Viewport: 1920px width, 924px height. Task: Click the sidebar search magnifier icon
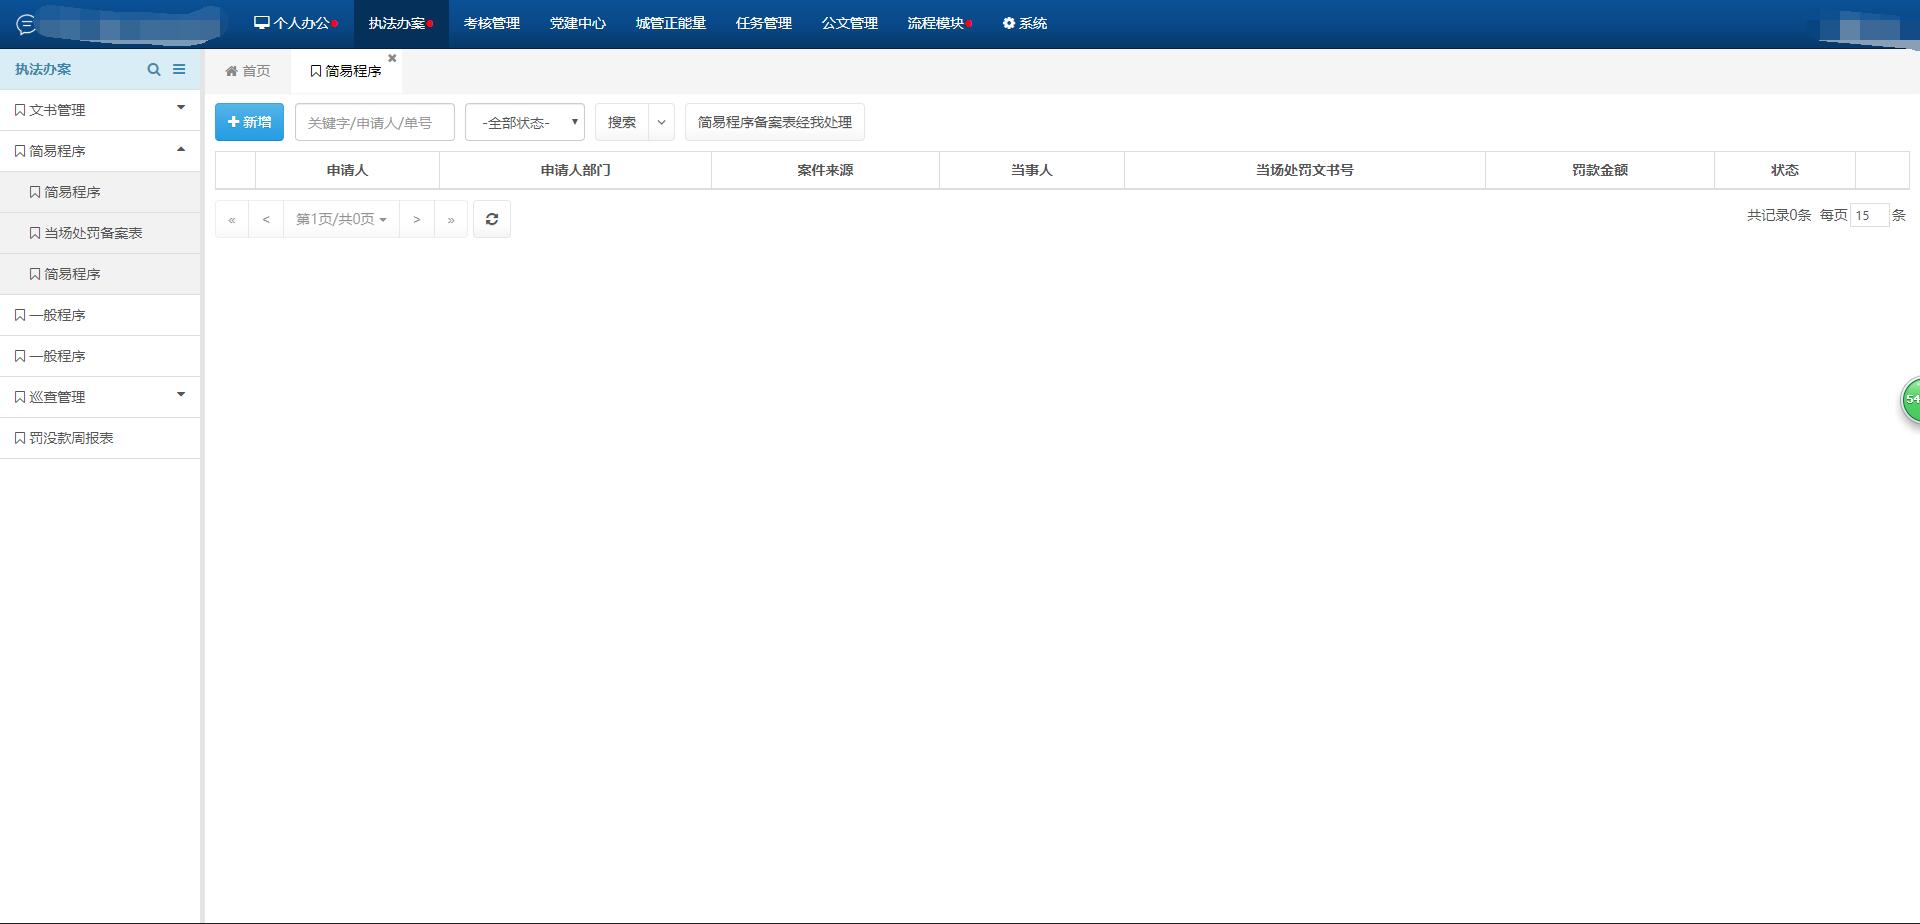pos(154,70)
